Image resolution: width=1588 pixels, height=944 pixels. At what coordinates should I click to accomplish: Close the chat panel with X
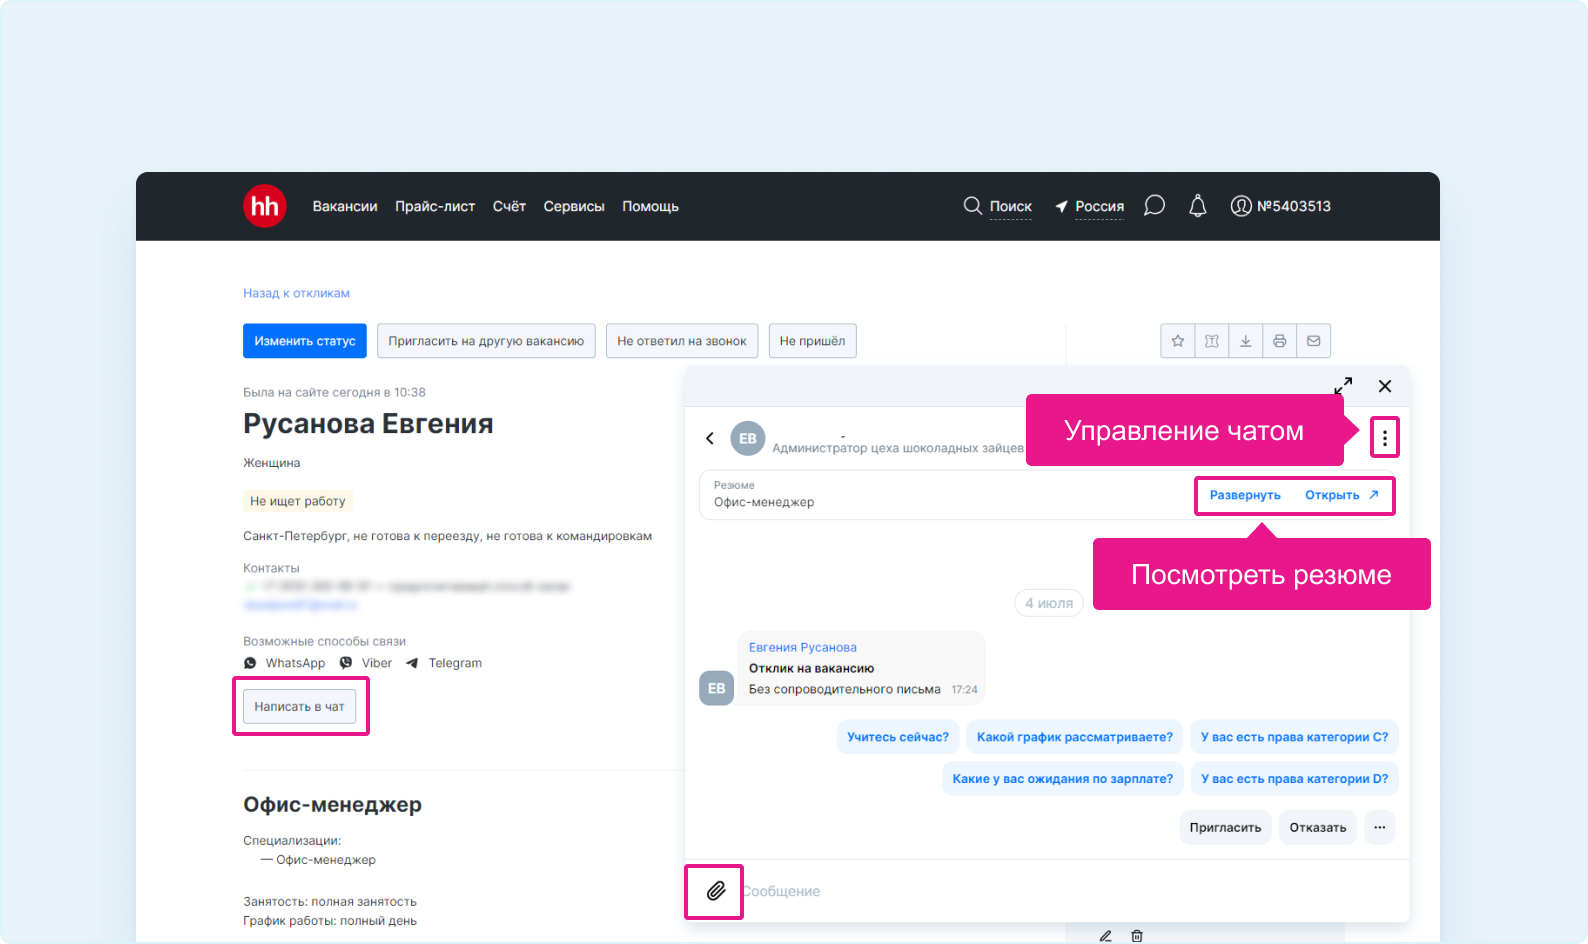(1385, 386)
